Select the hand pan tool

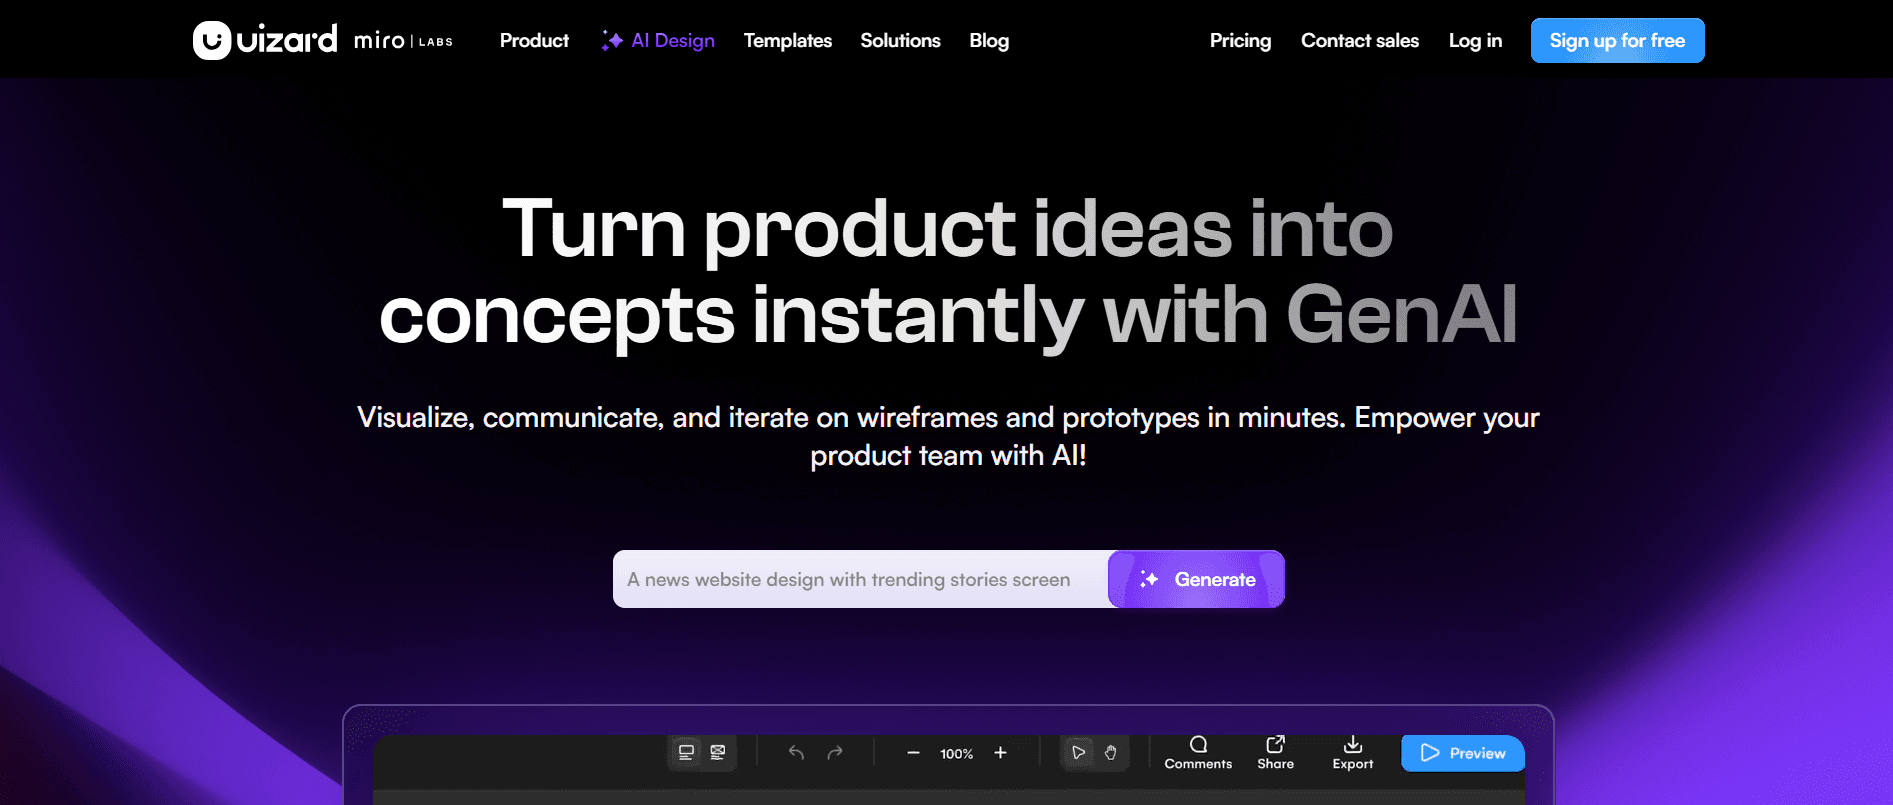coord(1110,753)
